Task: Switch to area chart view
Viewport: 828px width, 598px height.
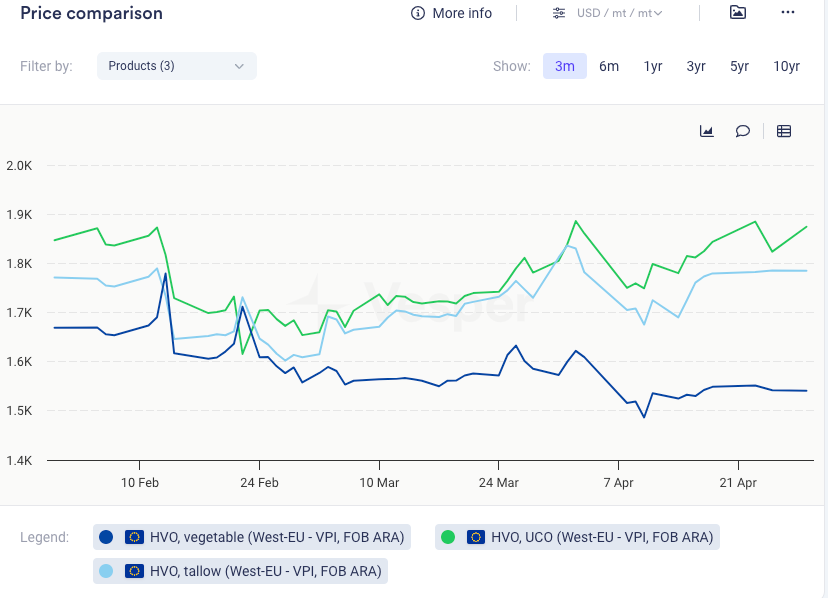Action: coord(707,131)
